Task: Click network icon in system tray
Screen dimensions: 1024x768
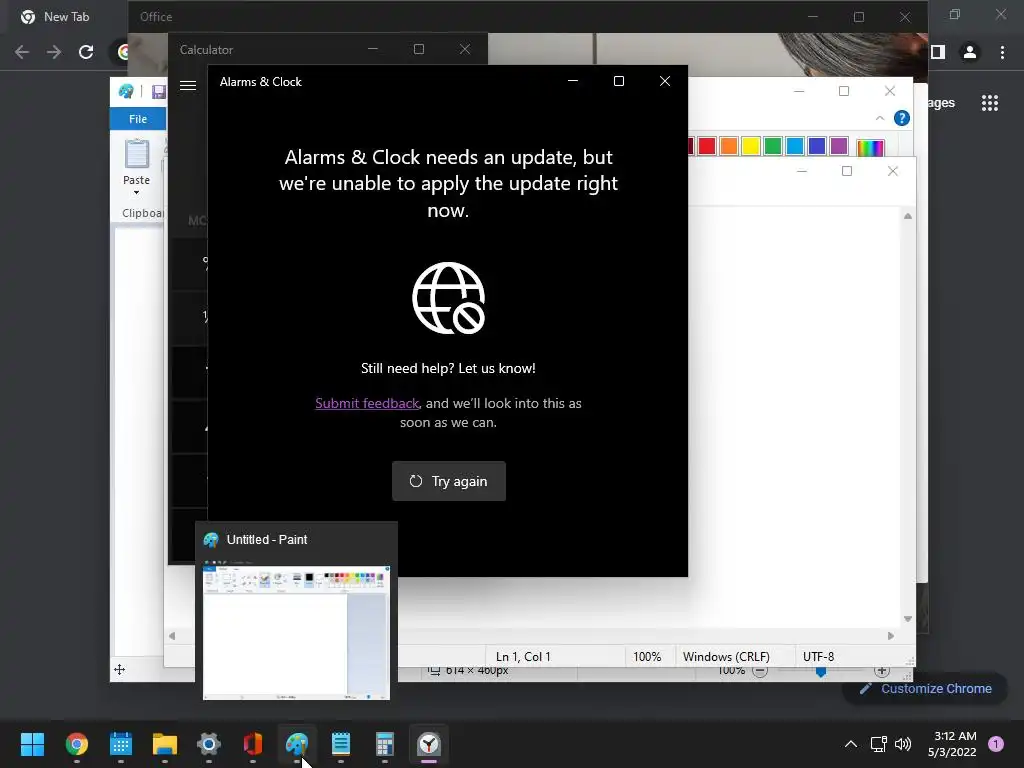Action: pos(878,744)
